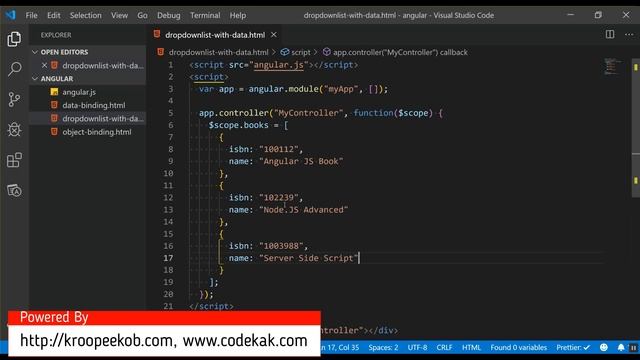
Task: Open the Search view icon
Action: (x=14, y=69)
